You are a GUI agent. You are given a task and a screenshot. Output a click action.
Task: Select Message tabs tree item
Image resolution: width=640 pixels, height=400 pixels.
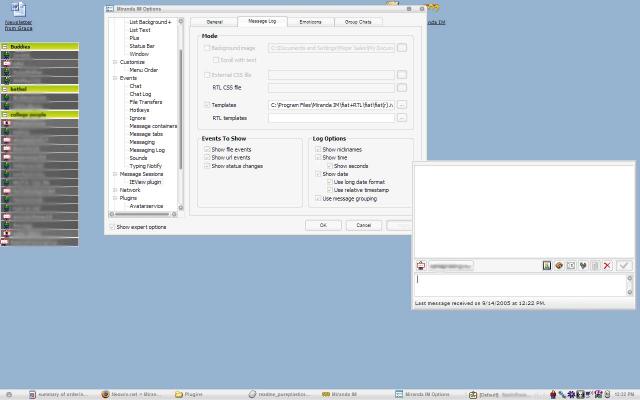click(146, 134)
